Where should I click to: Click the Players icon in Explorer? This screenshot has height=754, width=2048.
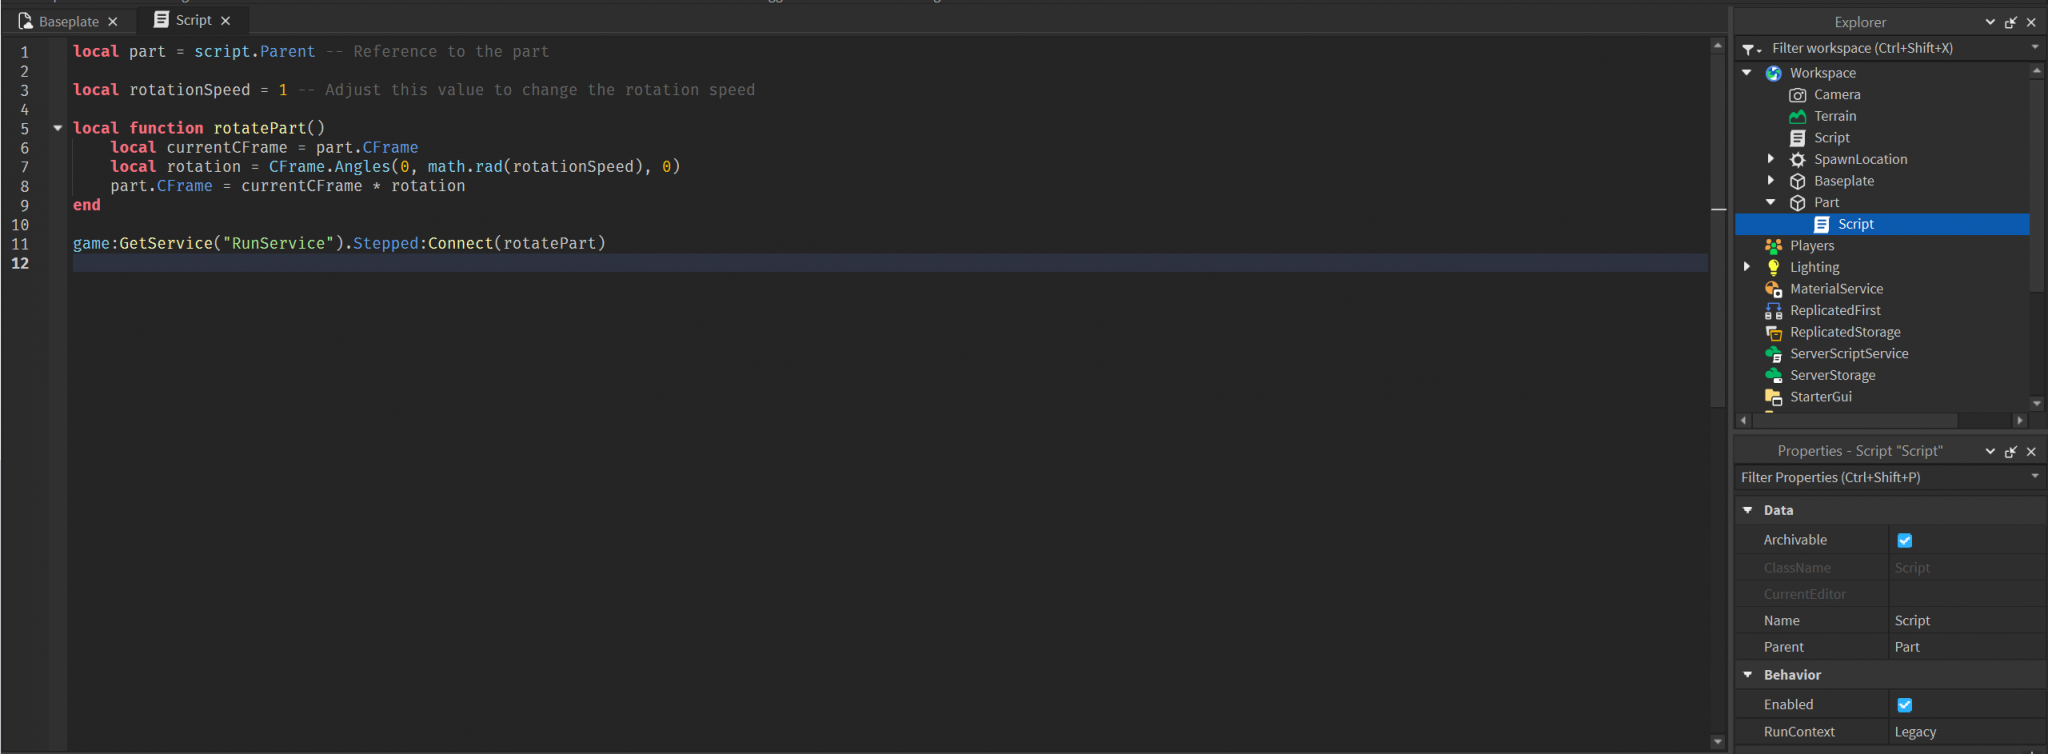(1773, 246)
